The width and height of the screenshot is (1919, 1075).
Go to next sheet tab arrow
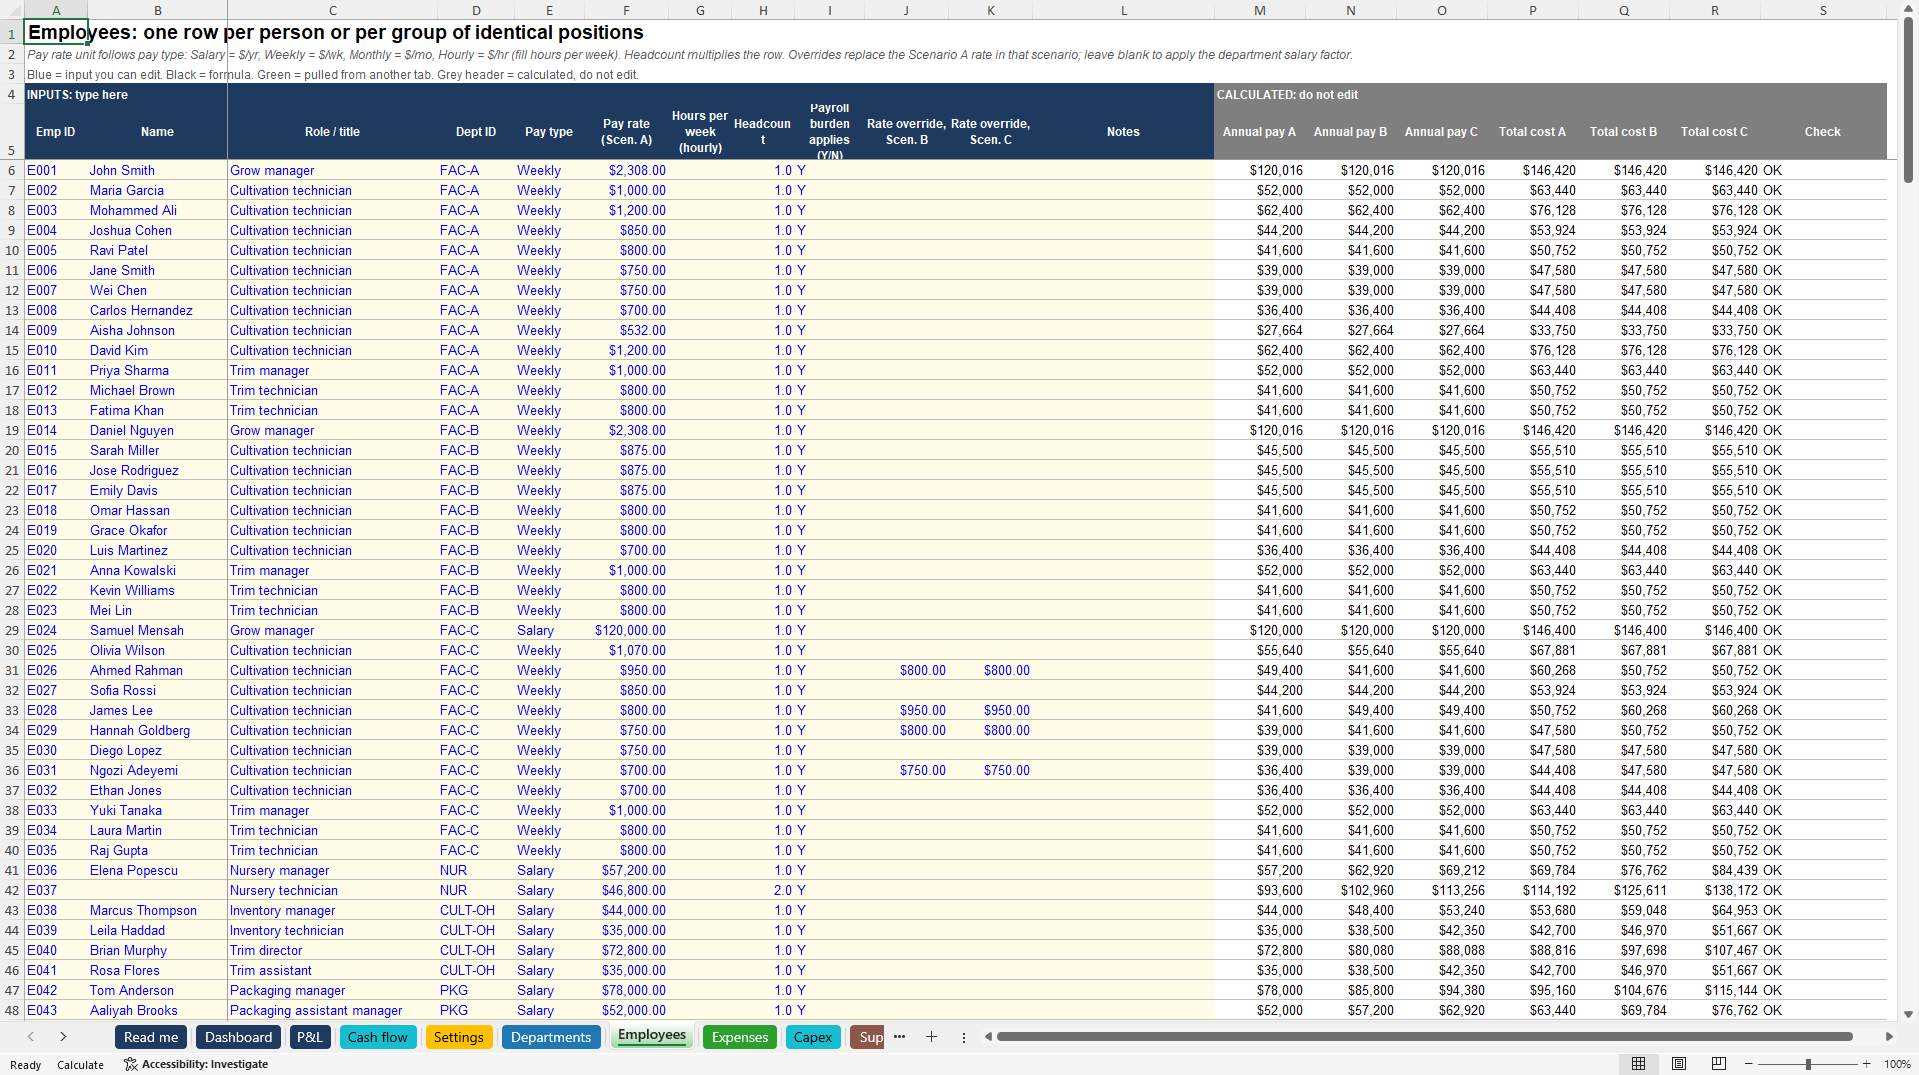[63, 1037]
